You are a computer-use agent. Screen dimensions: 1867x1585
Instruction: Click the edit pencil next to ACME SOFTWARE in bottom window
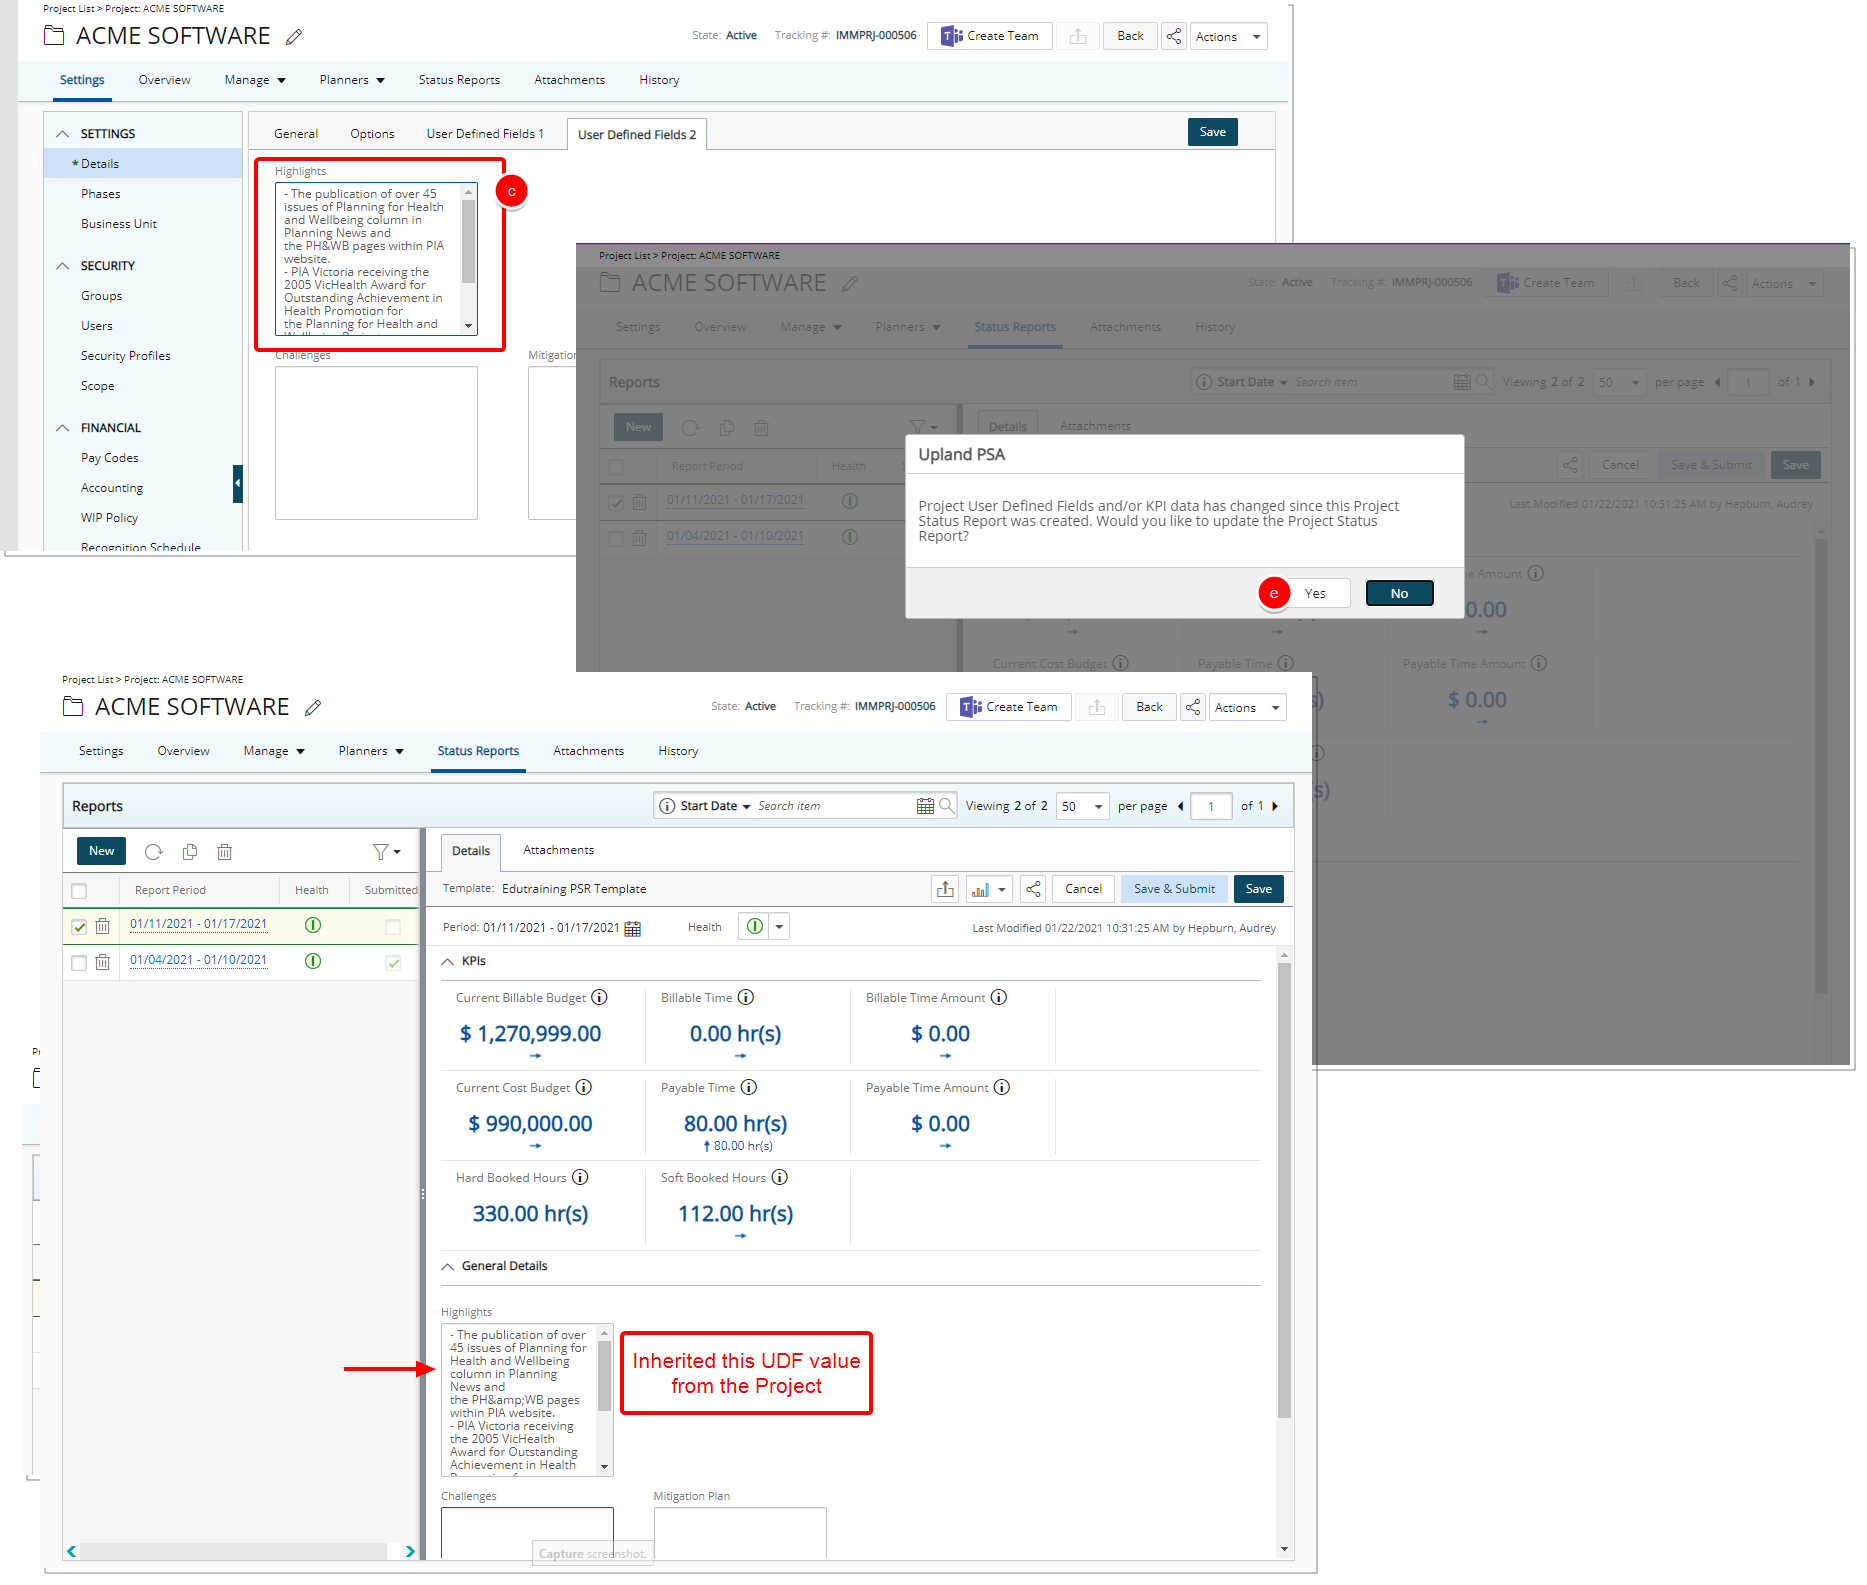(x=312, y=708)
